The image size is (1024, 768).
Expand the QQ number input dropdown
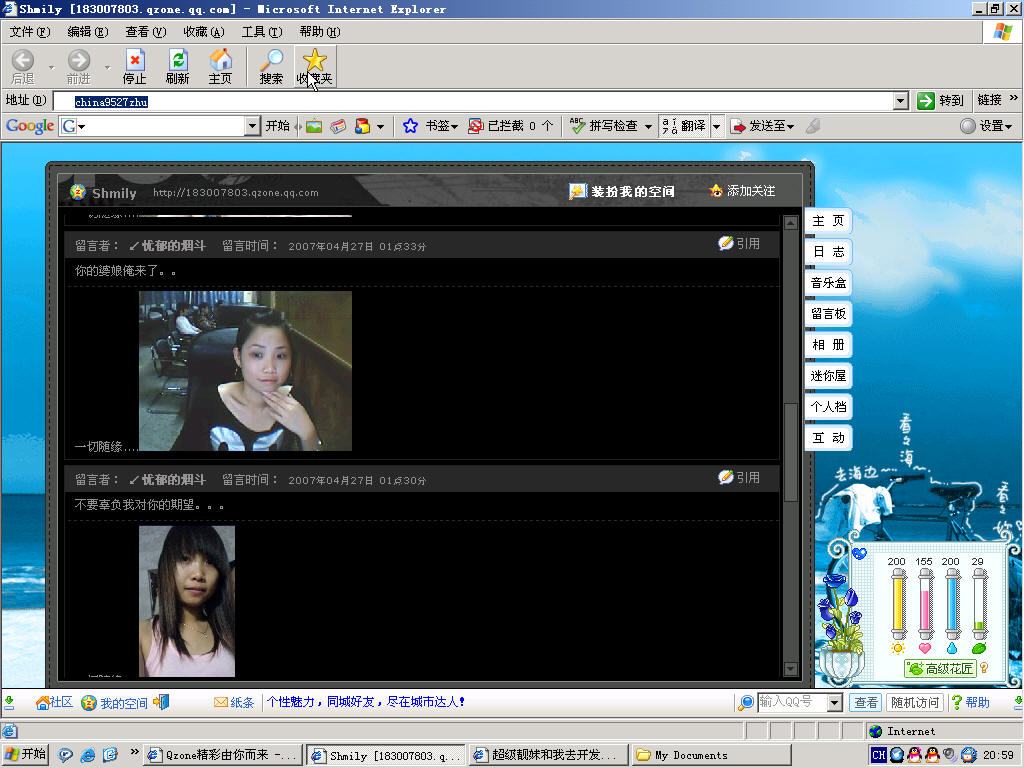[x=834, y=703]
